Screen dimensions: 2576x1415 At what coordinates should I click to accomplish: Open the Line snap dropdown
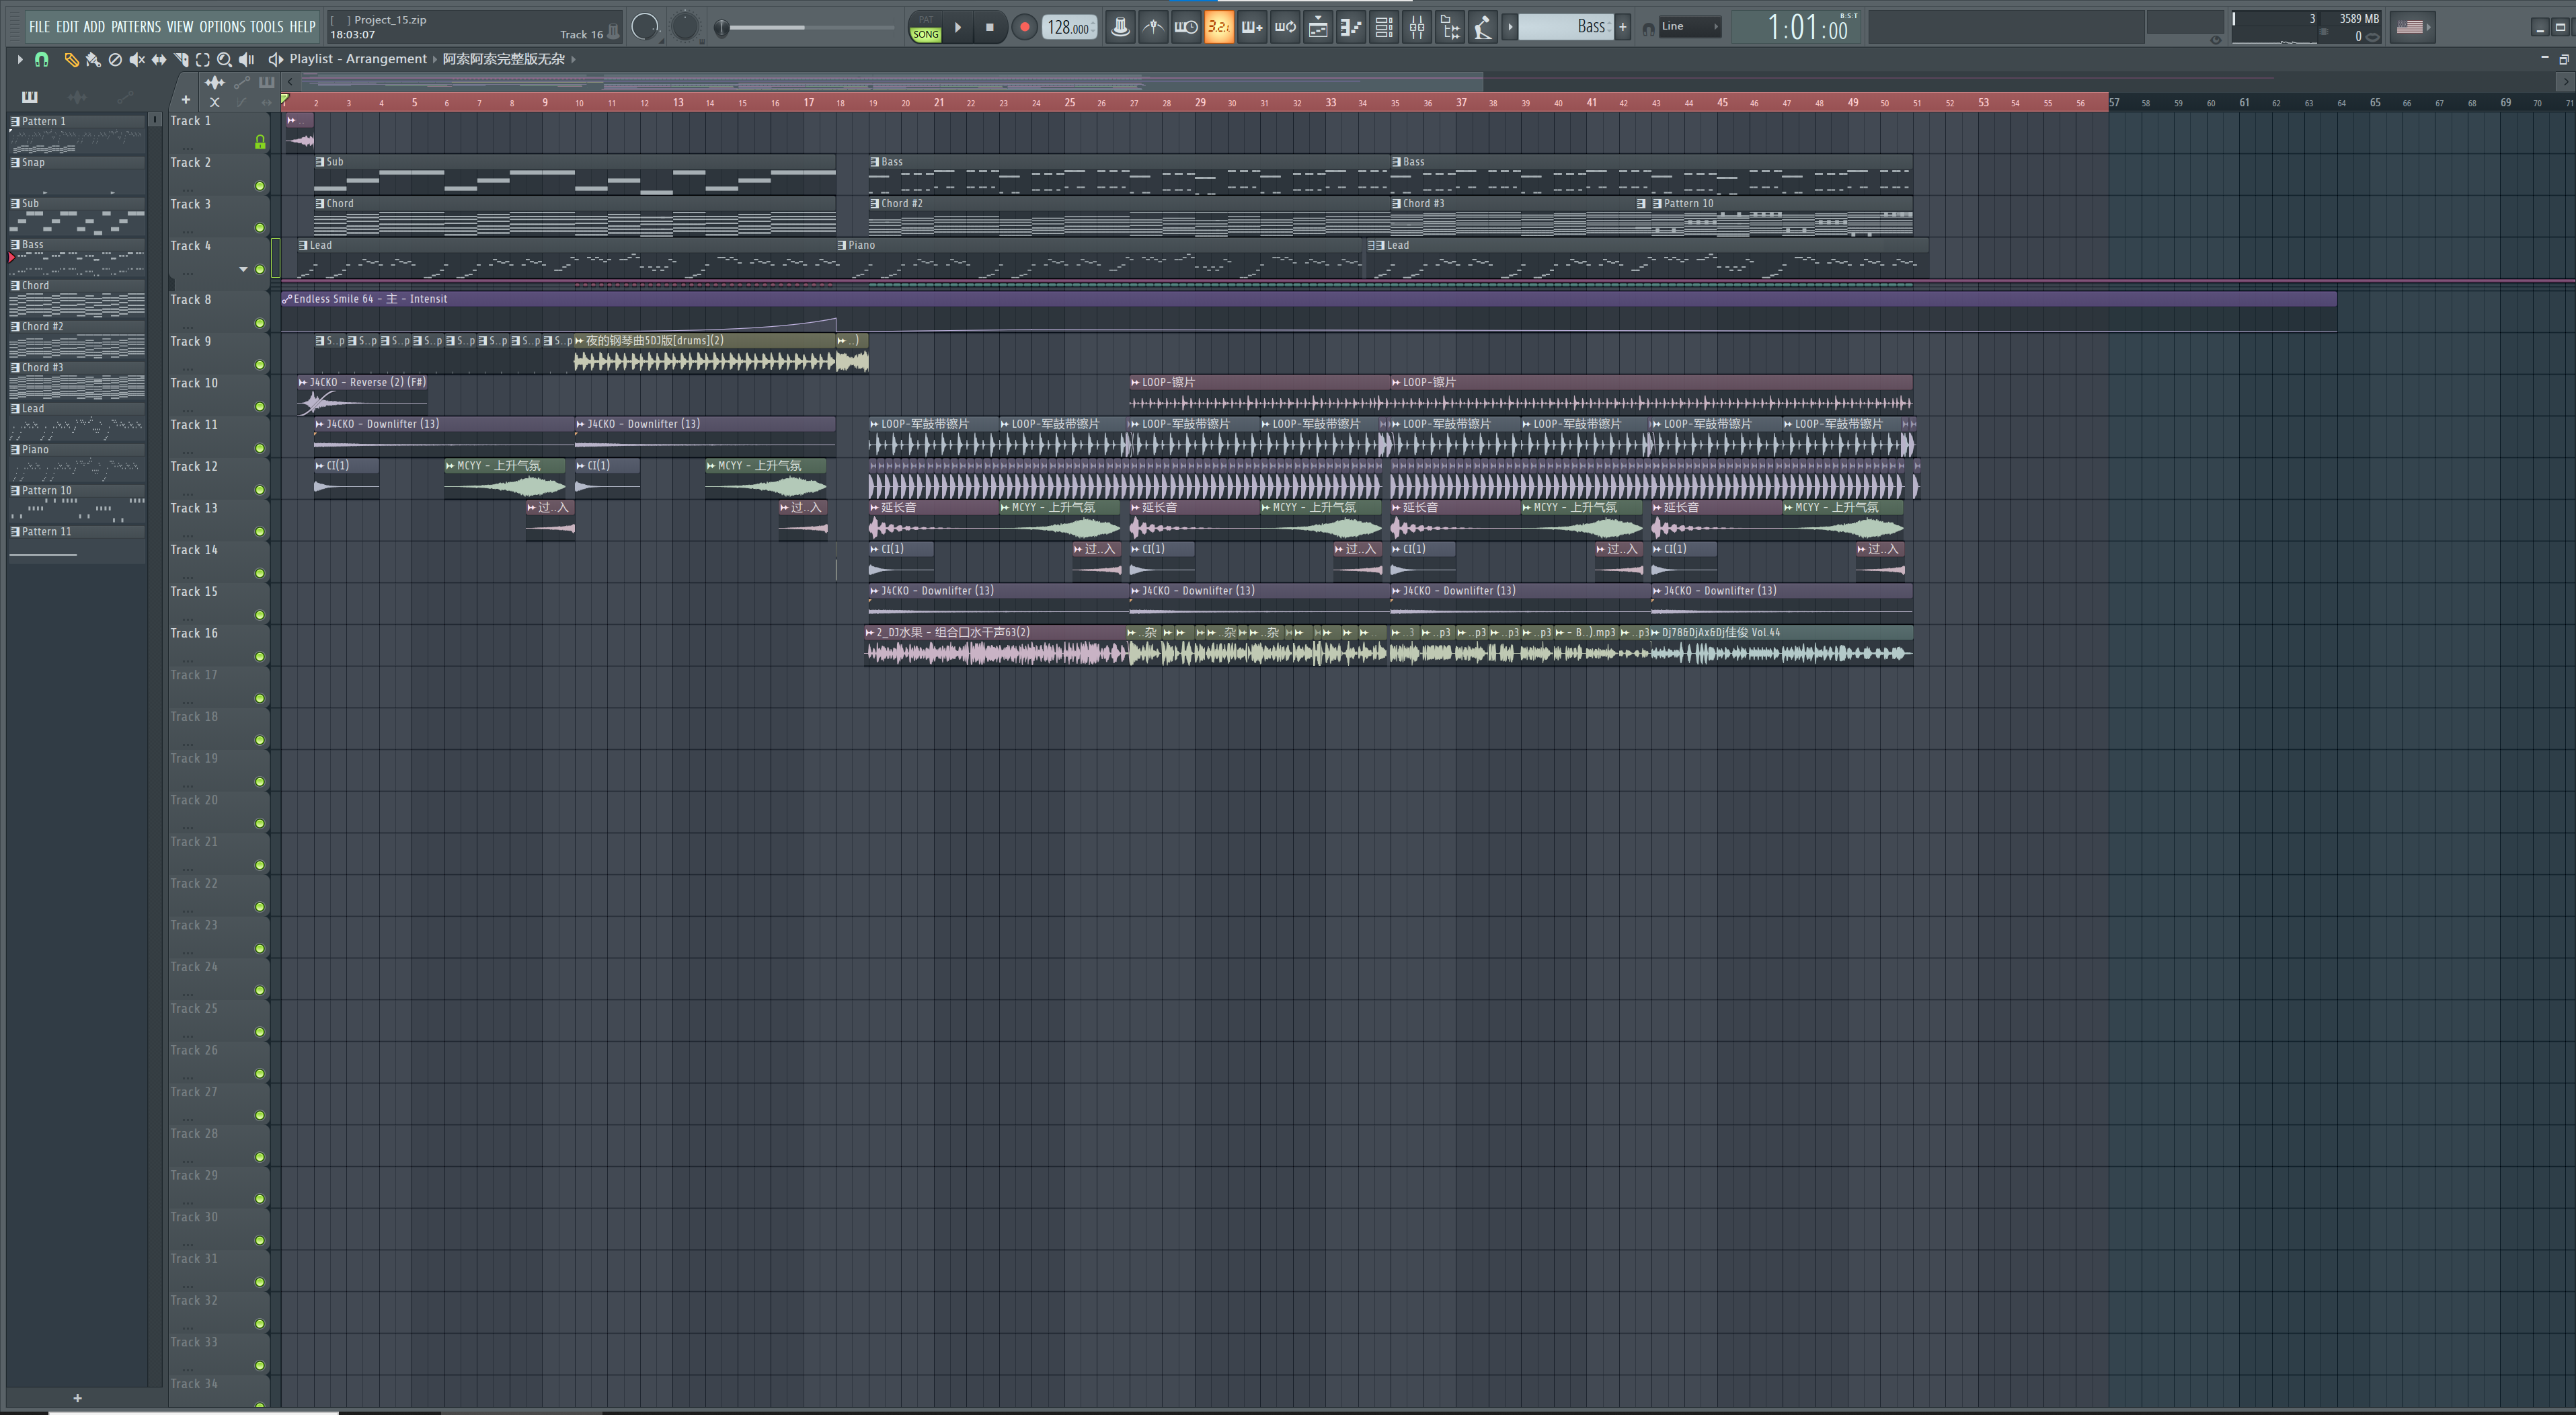point(1689,27)
